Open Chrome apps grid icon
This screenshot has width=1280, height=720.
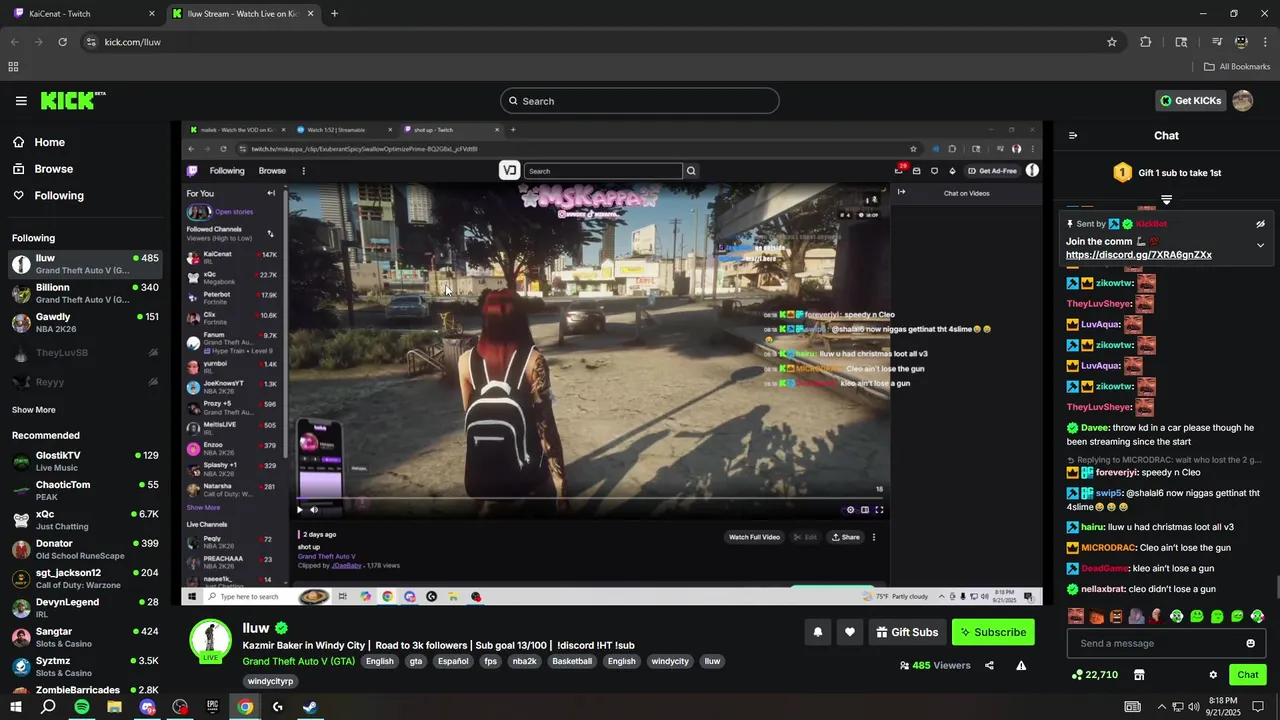pos(13,67)
